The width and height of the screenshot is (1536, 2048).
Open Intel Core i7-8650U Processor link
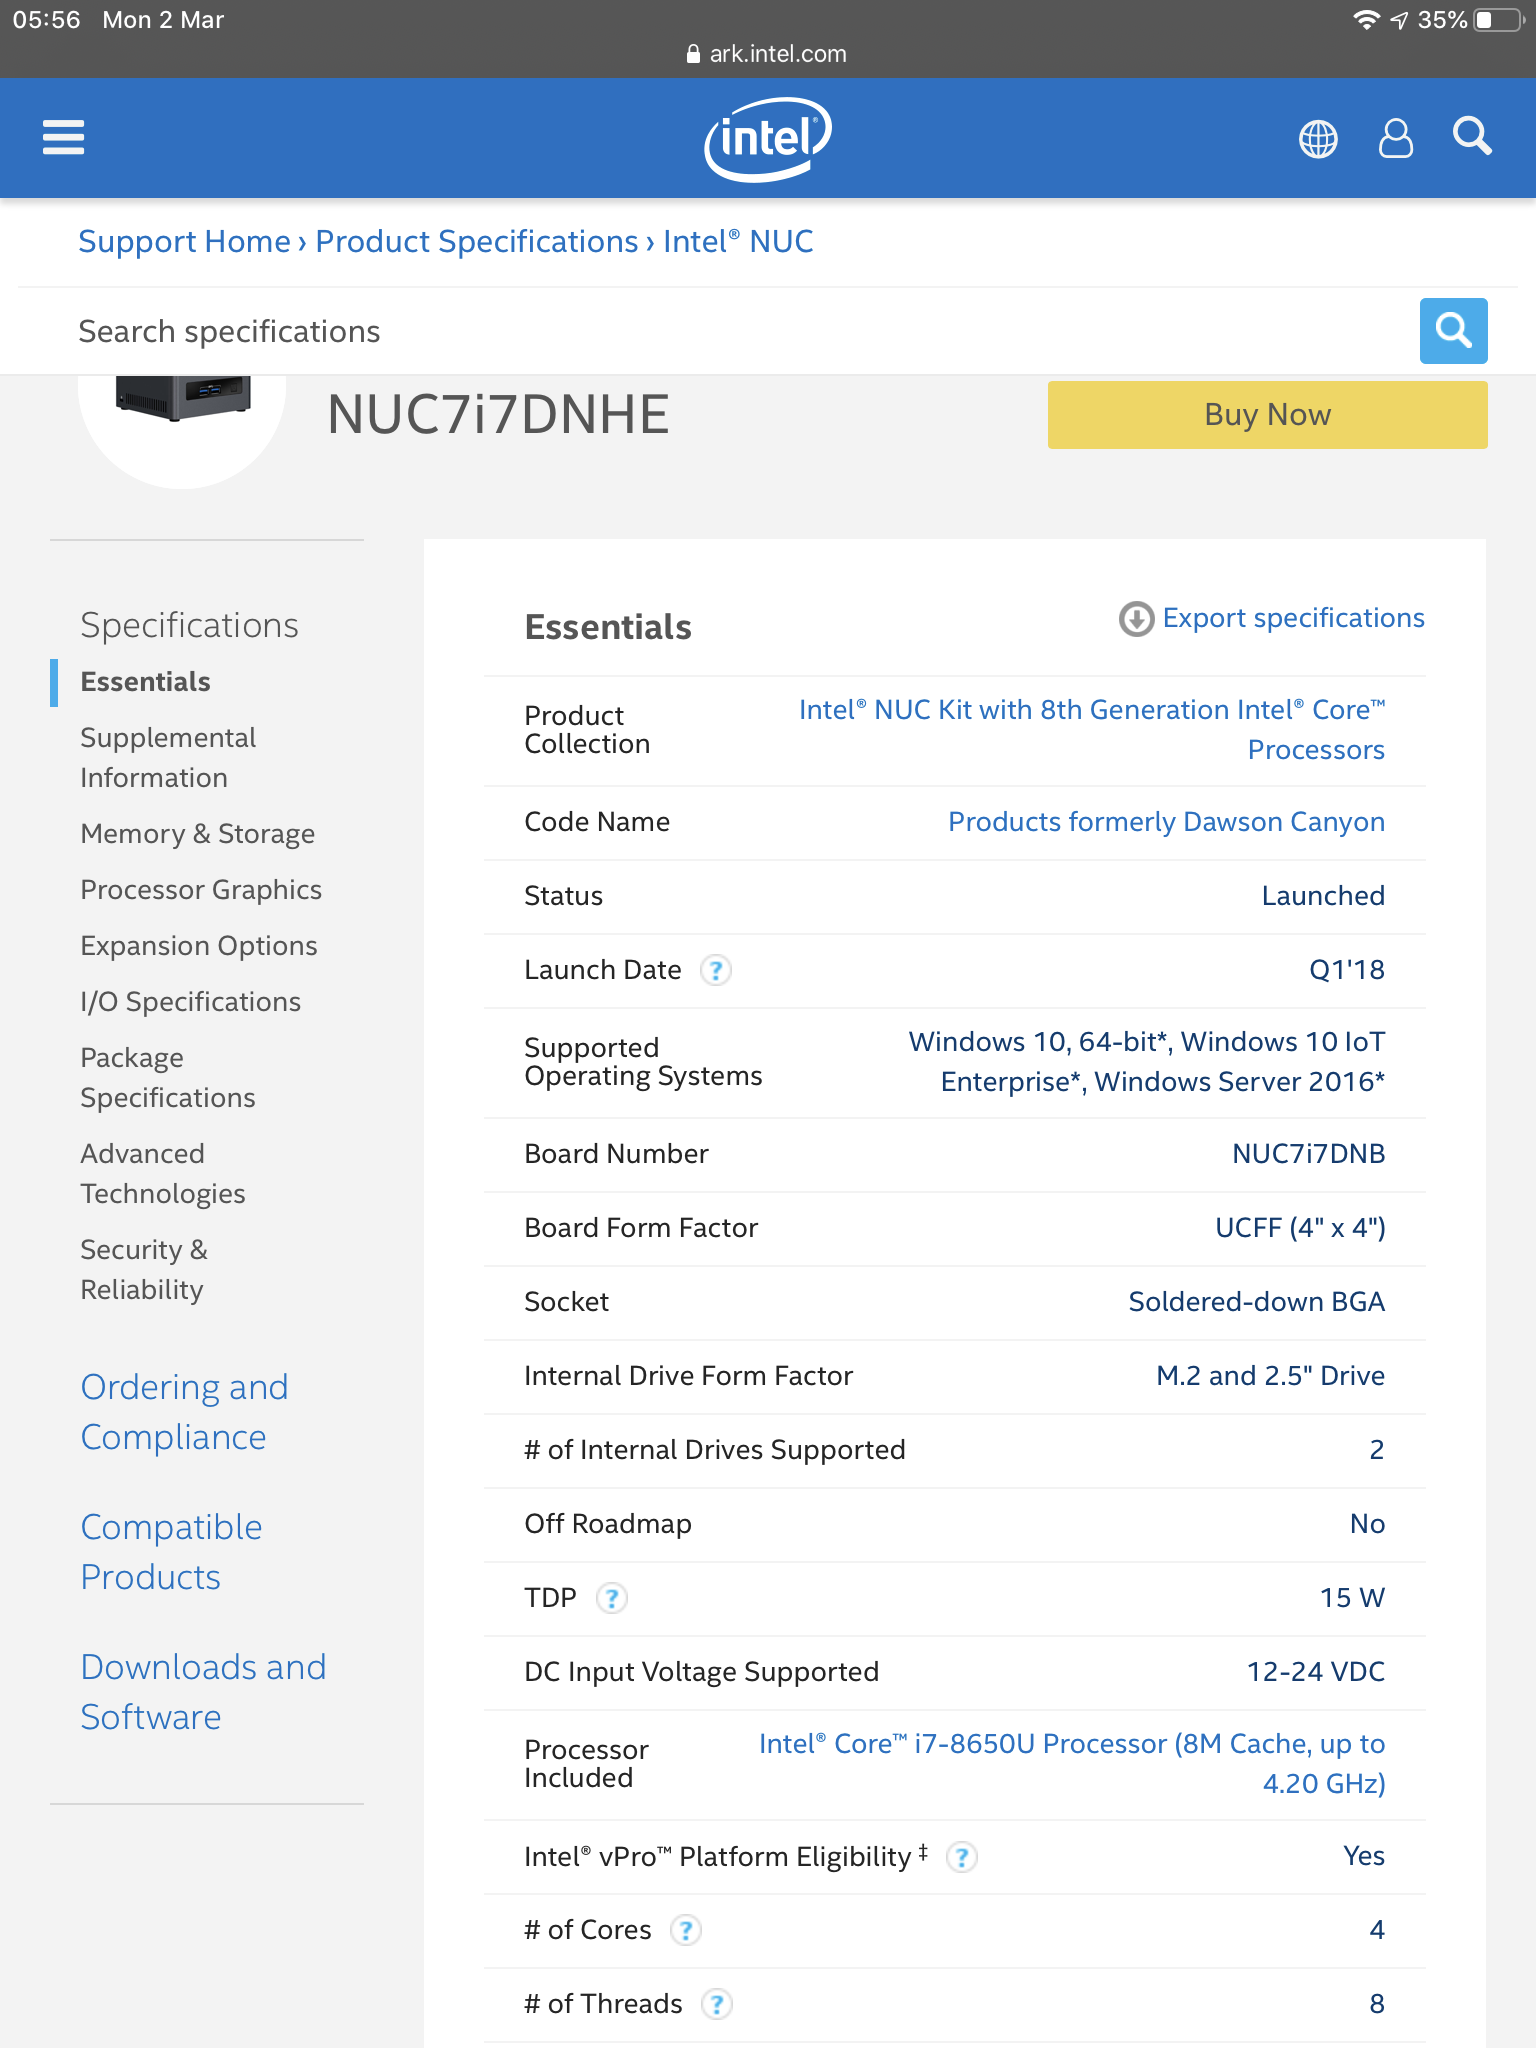point(1072,1763)
